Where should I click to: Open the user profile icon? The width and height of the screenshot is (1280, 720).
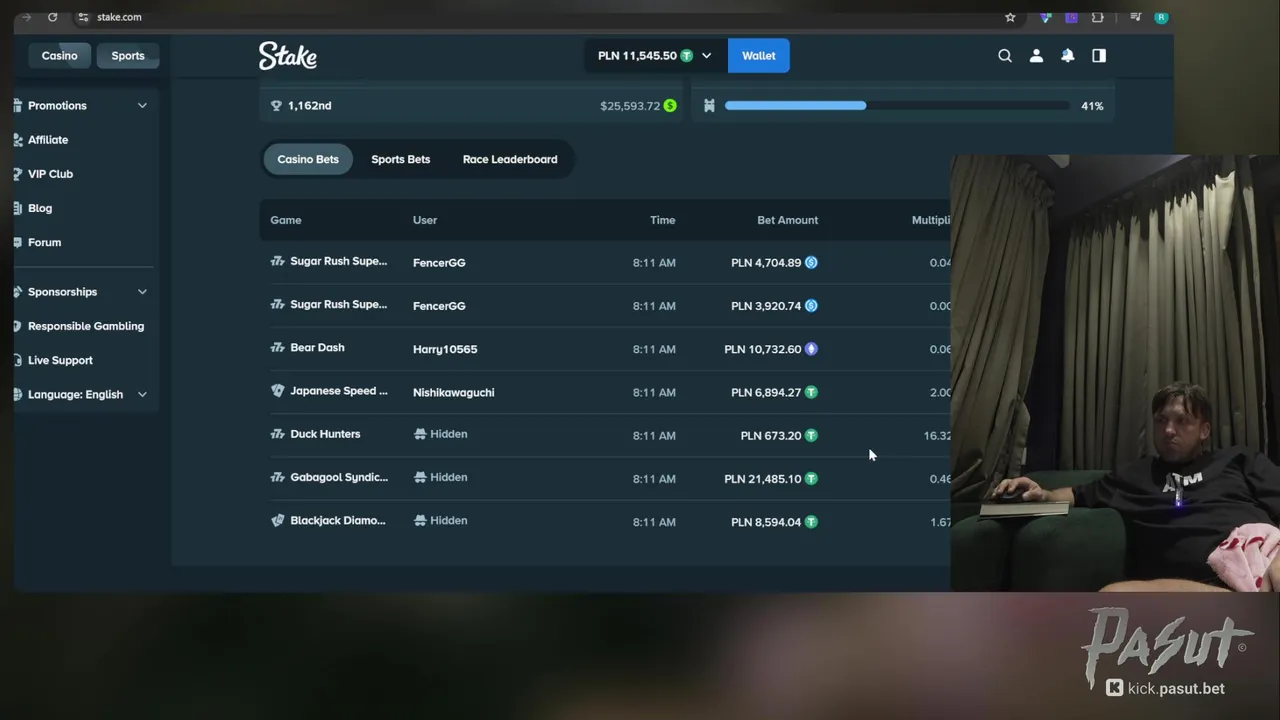[x=1036, y=56]
